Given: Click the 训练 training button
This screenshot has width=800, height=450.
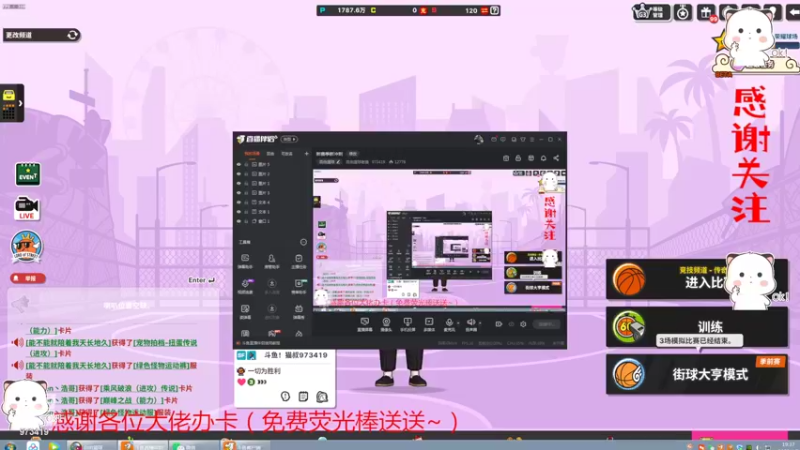Looking at the screenshot, I should [x=697, y=327].
